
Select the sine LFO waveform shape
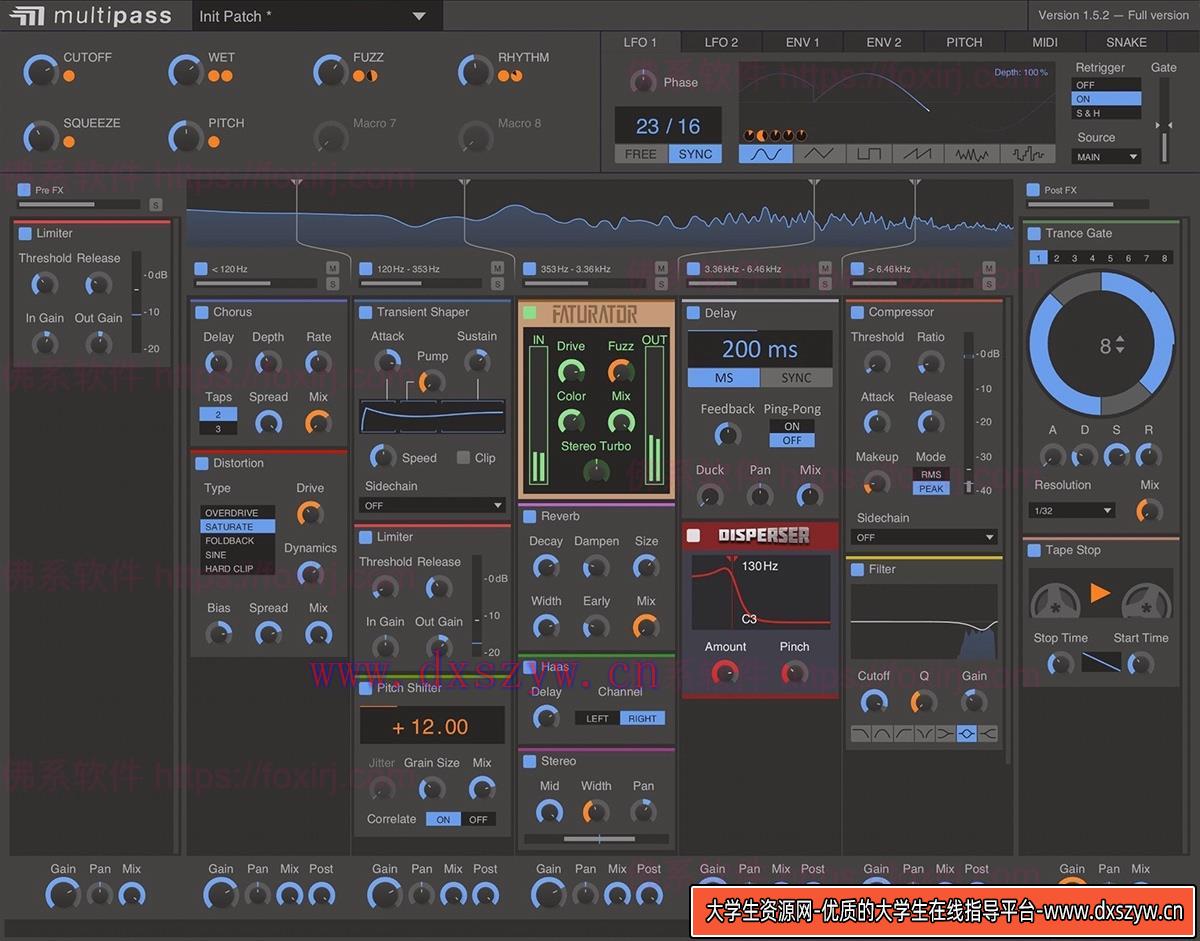(766, 154)
